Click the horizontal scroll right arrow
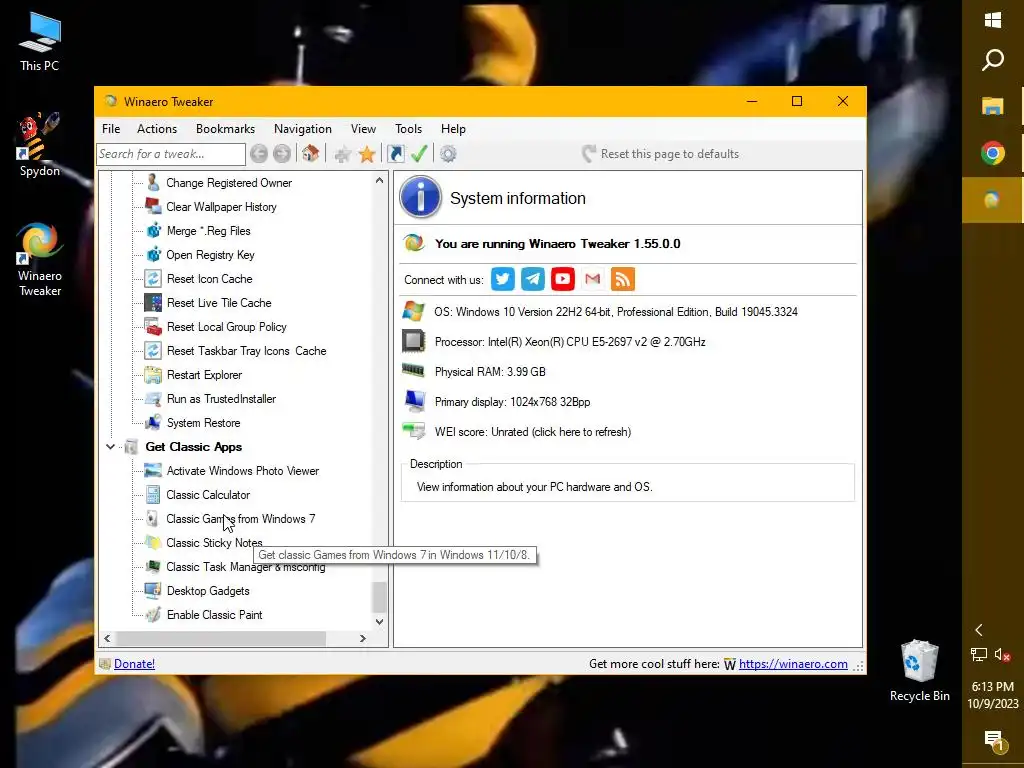Viewport: 1024px width, 768px height. coord(362,638)
